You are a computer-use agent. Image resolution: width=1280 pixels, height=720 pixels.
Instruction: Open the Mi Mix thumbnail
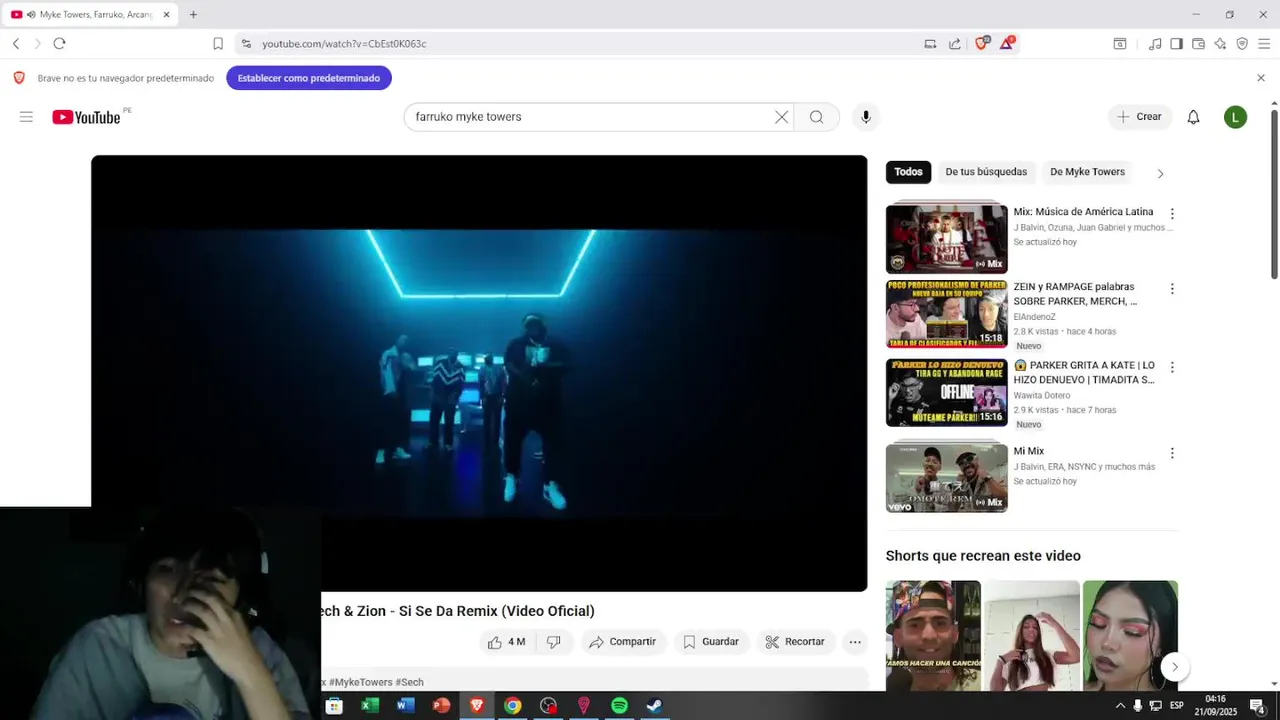click(x=946, y=478)
